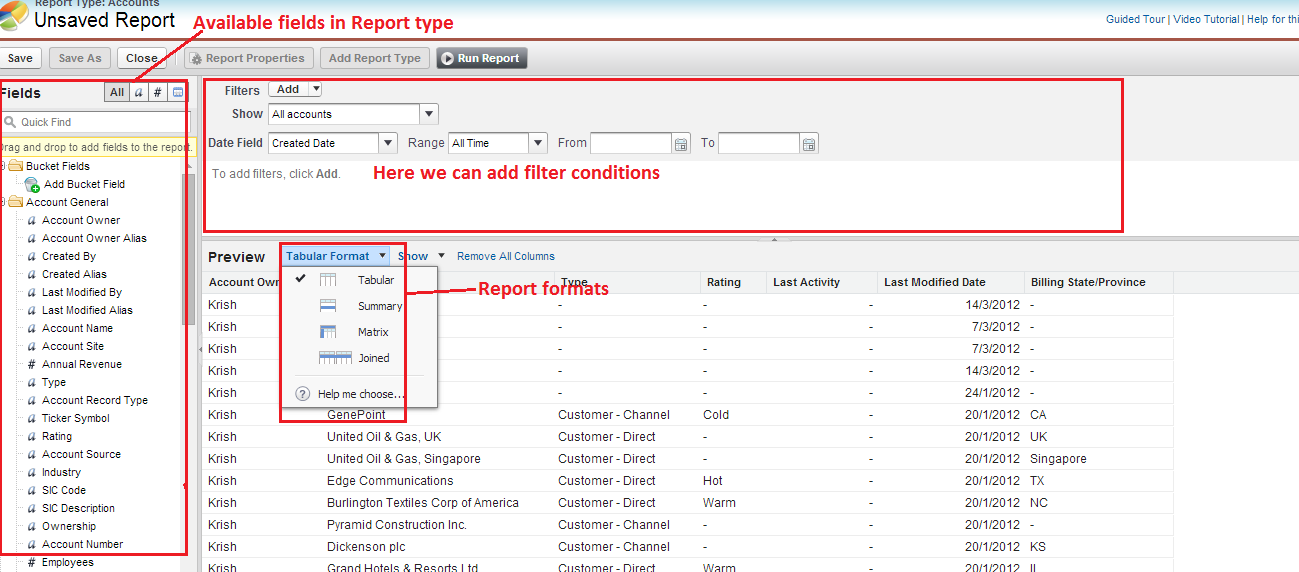The image size is (1299, 572).
Task: Open the From date calendar picker
Action: tap(682, 144)
